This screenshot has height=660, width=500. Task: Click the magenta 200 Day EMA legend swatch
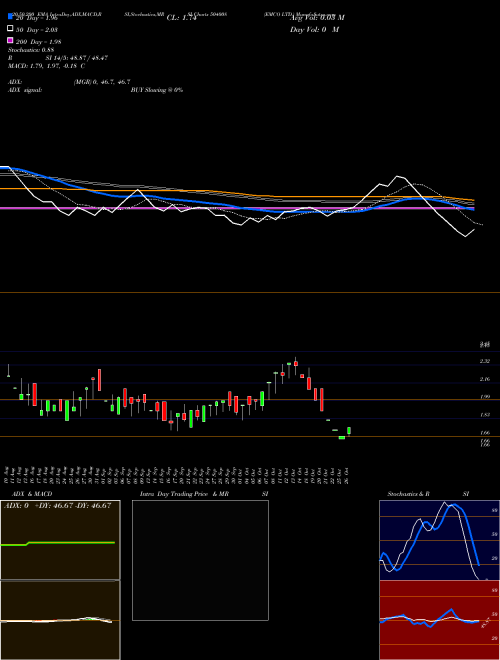point(10,40)
